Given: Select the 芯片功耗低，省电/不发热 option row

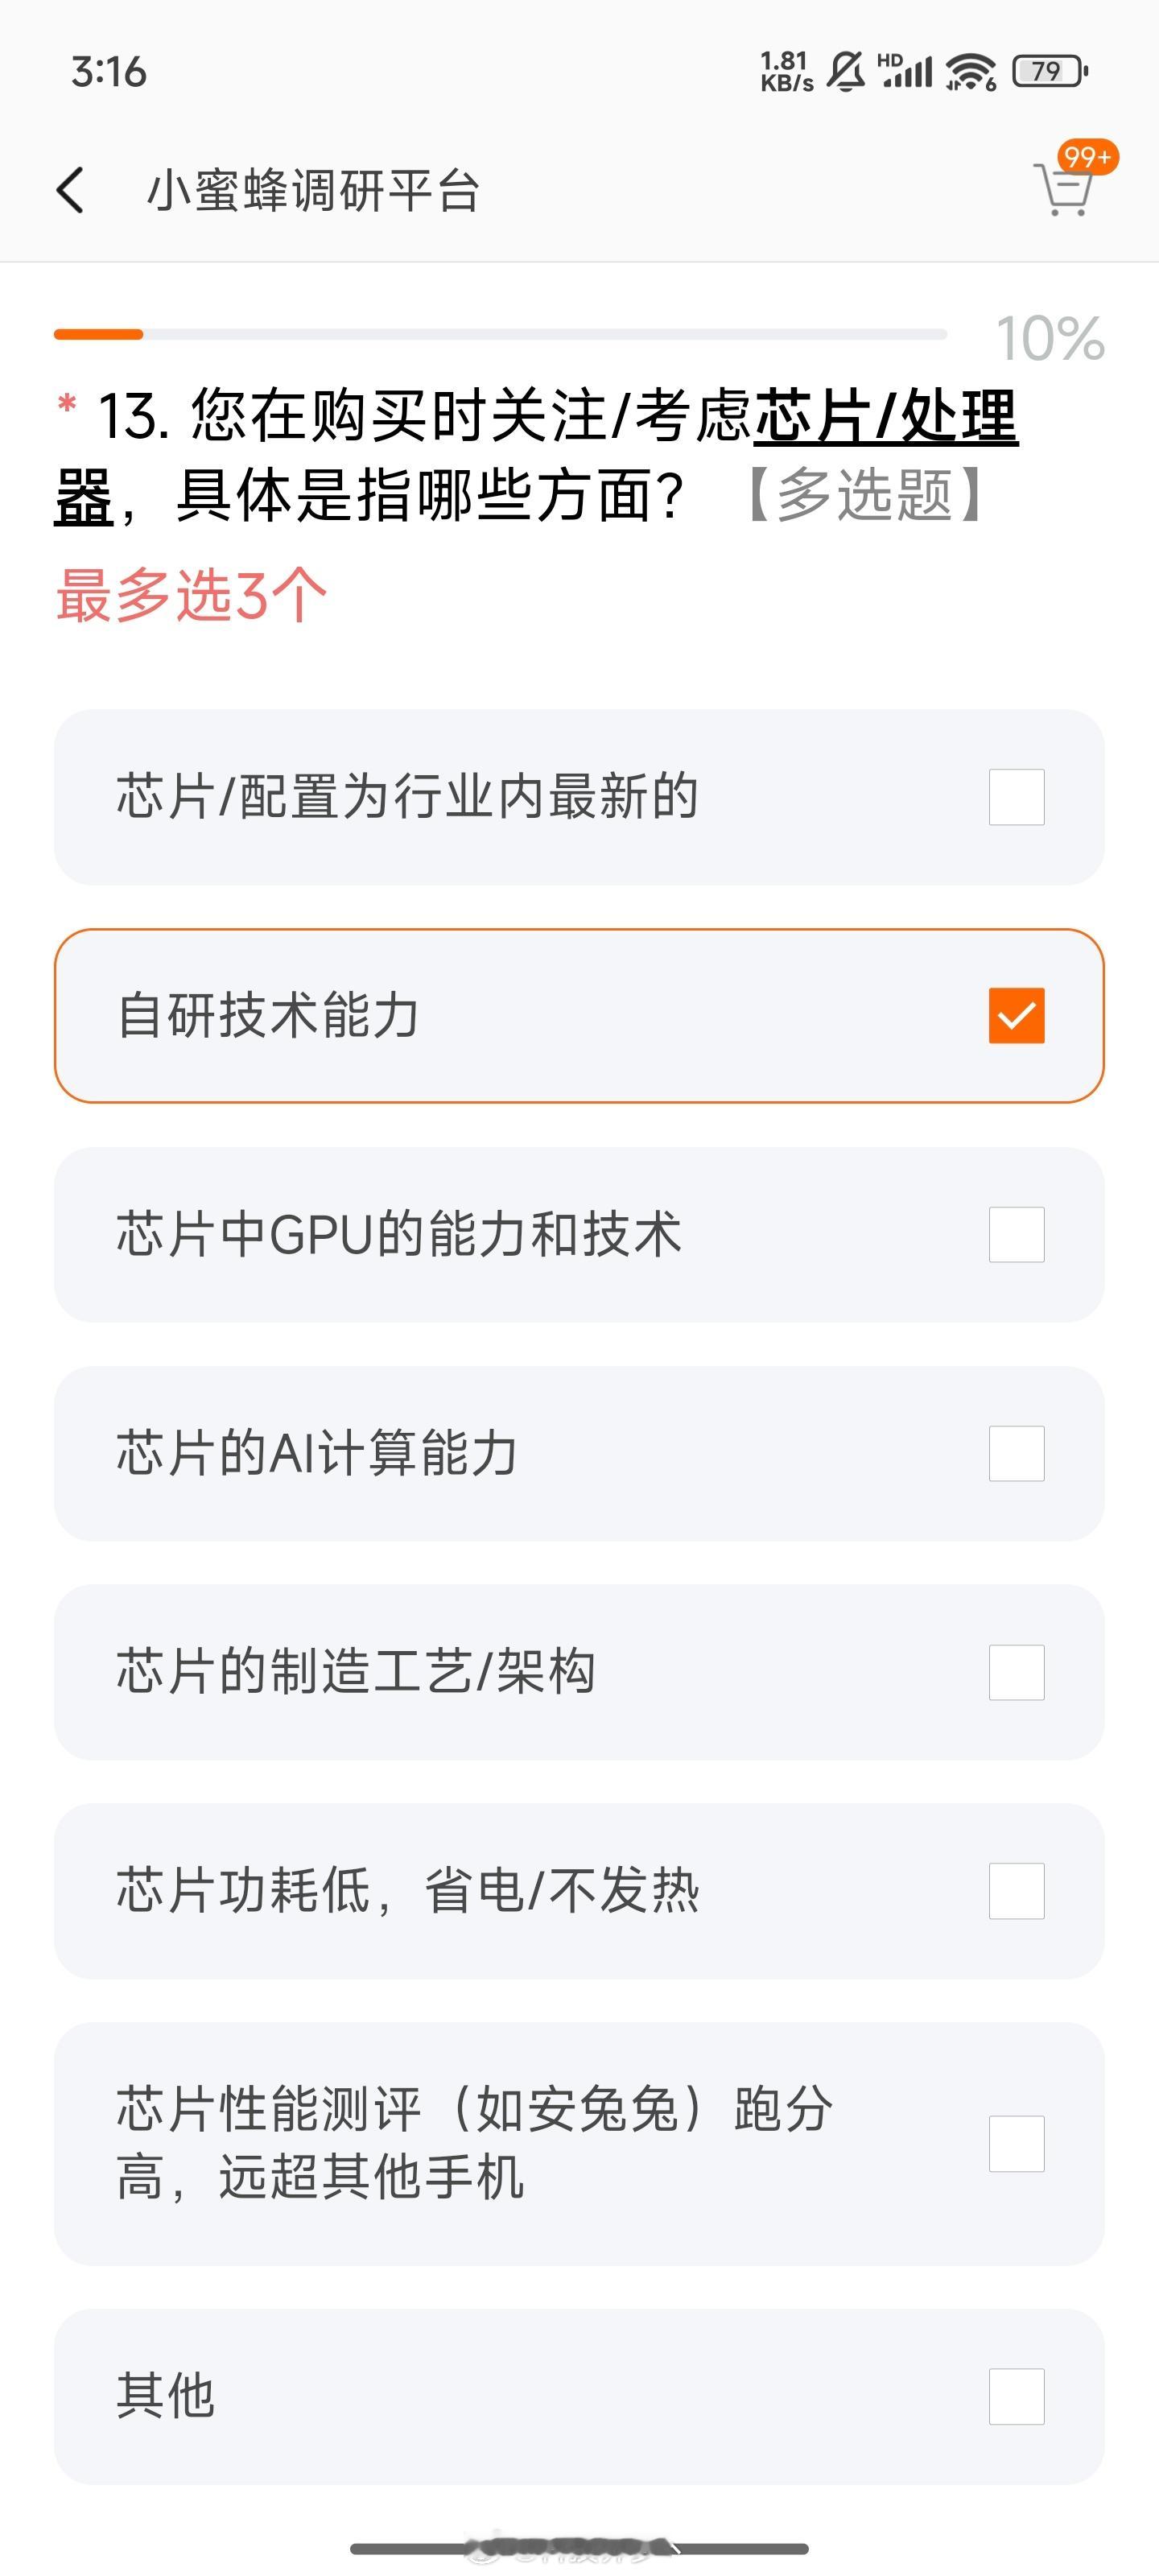Looking at the screenshot, I should coord(579,1891).
